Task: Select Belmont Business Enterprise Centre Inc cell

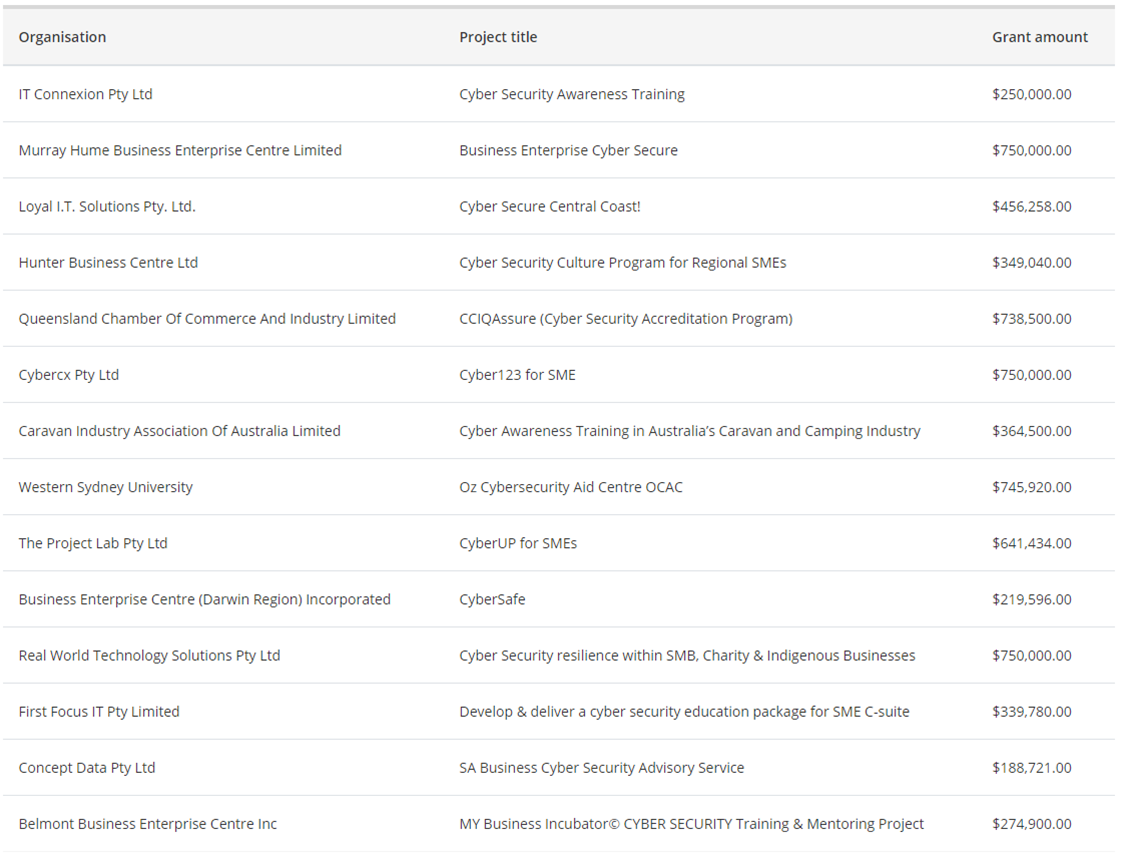Action: 148,824
